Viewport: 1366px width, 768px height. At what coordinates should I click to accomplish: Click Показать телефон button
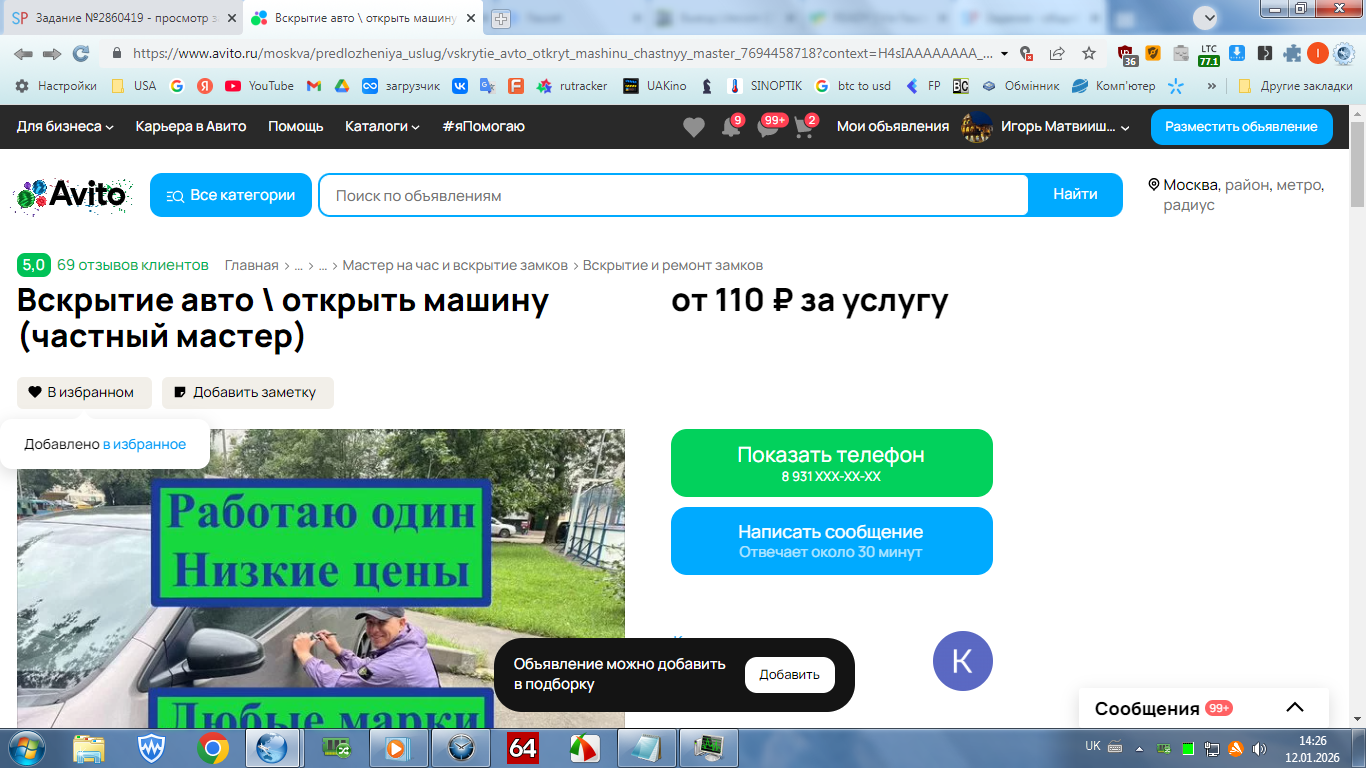pyautogui.click(x=832, y=463)
